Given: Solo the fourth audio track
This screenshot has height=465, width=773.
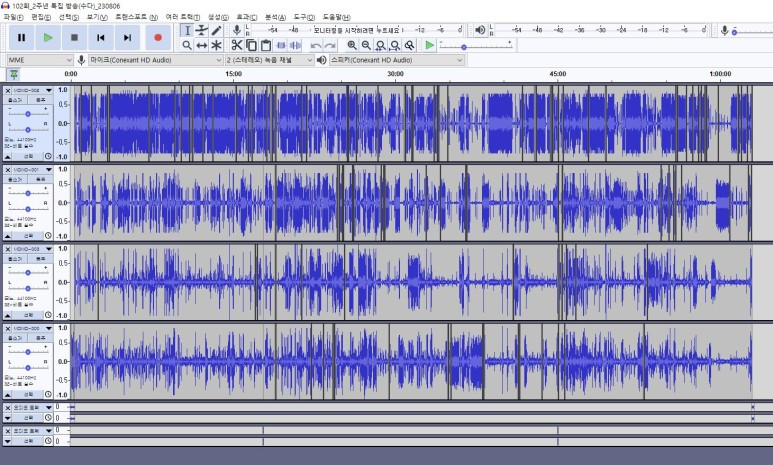Looking at the screenshot, I should 40,338.
